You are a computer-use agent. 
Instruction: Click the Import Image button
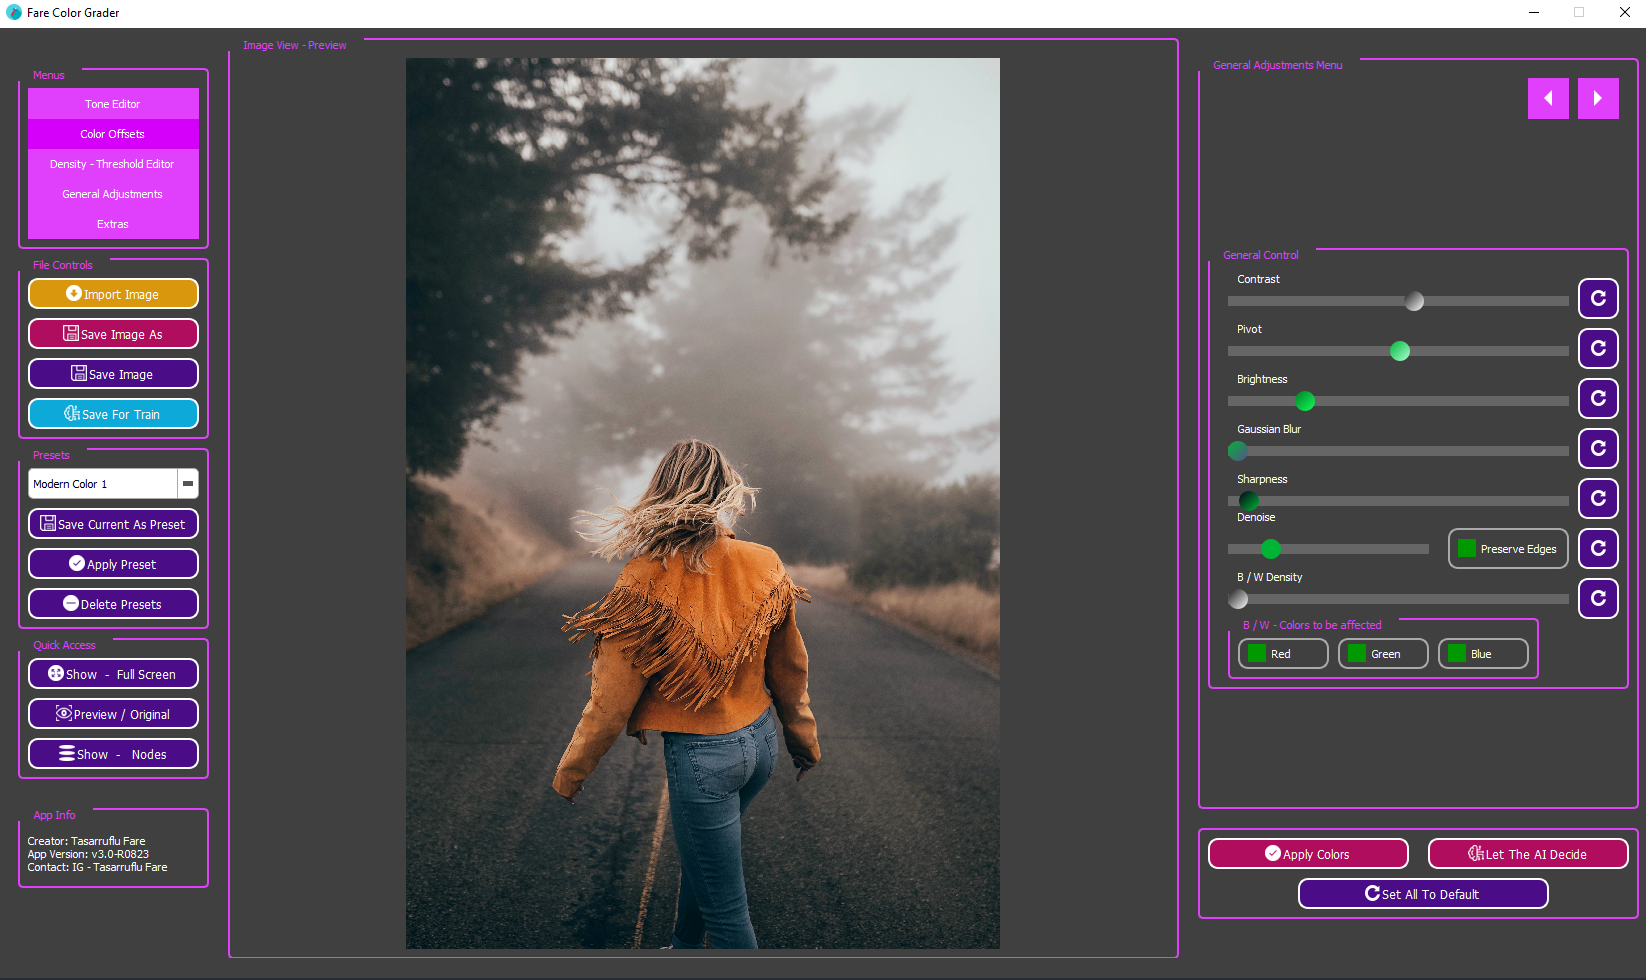[113, 294]
